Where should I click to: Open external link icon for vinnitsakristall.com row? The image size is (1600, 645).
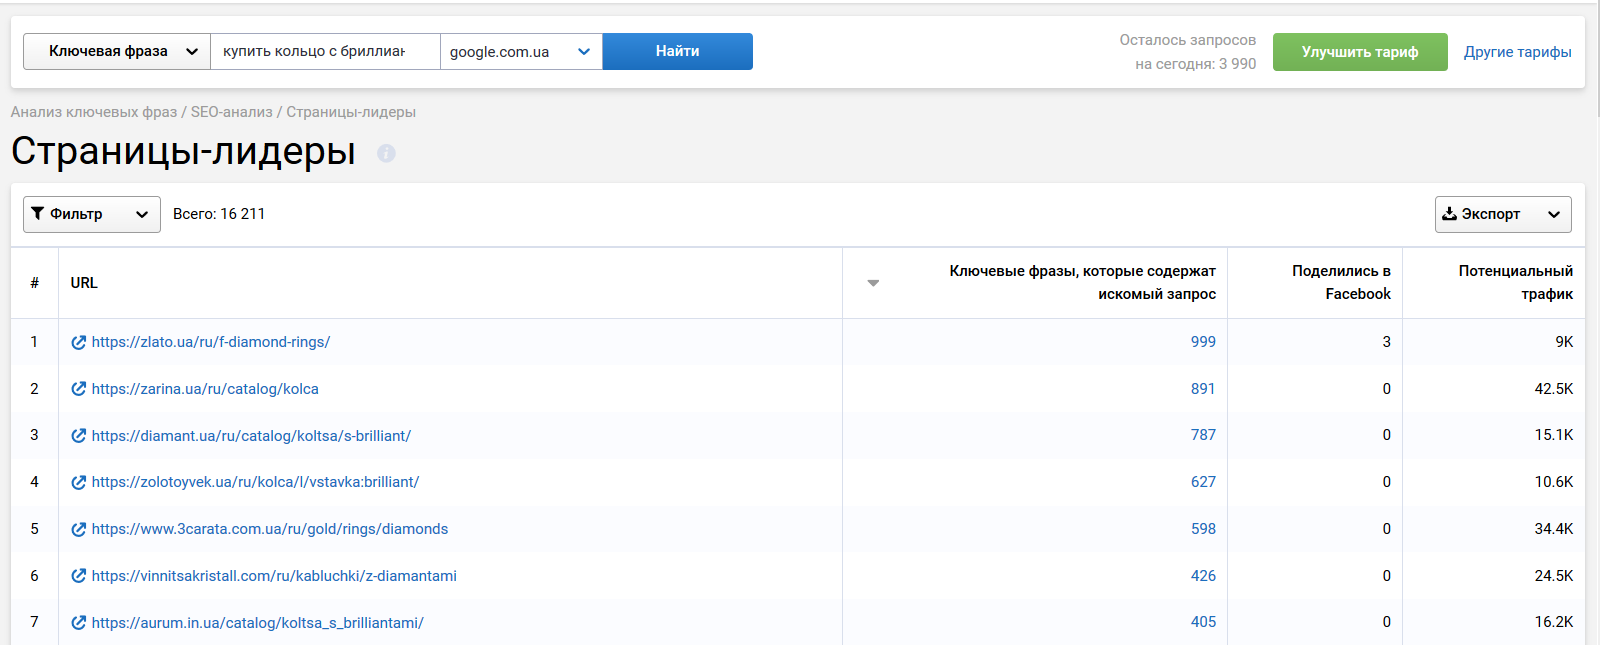click(x=79, y=576)
